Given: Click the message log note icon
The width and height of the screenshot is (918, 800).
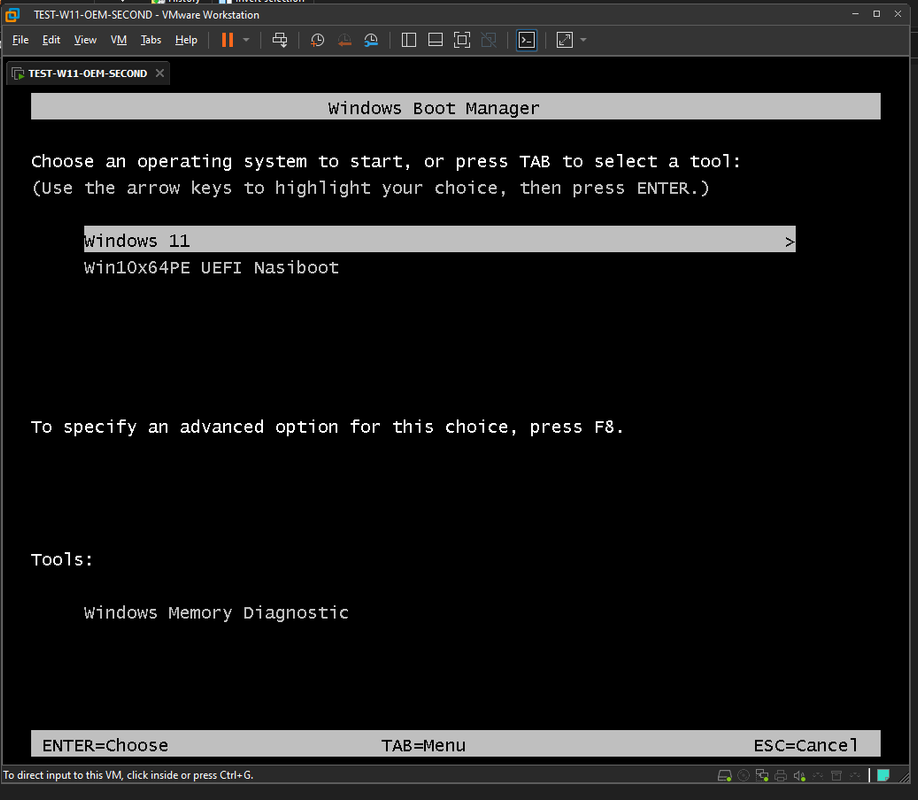Looking at the screenshot, I should pyautogui.click(x=883, y=775).
